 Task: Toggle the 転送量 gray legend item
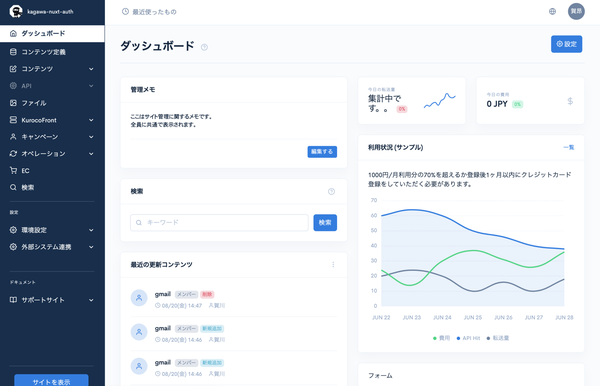click(x=497, y=338)
